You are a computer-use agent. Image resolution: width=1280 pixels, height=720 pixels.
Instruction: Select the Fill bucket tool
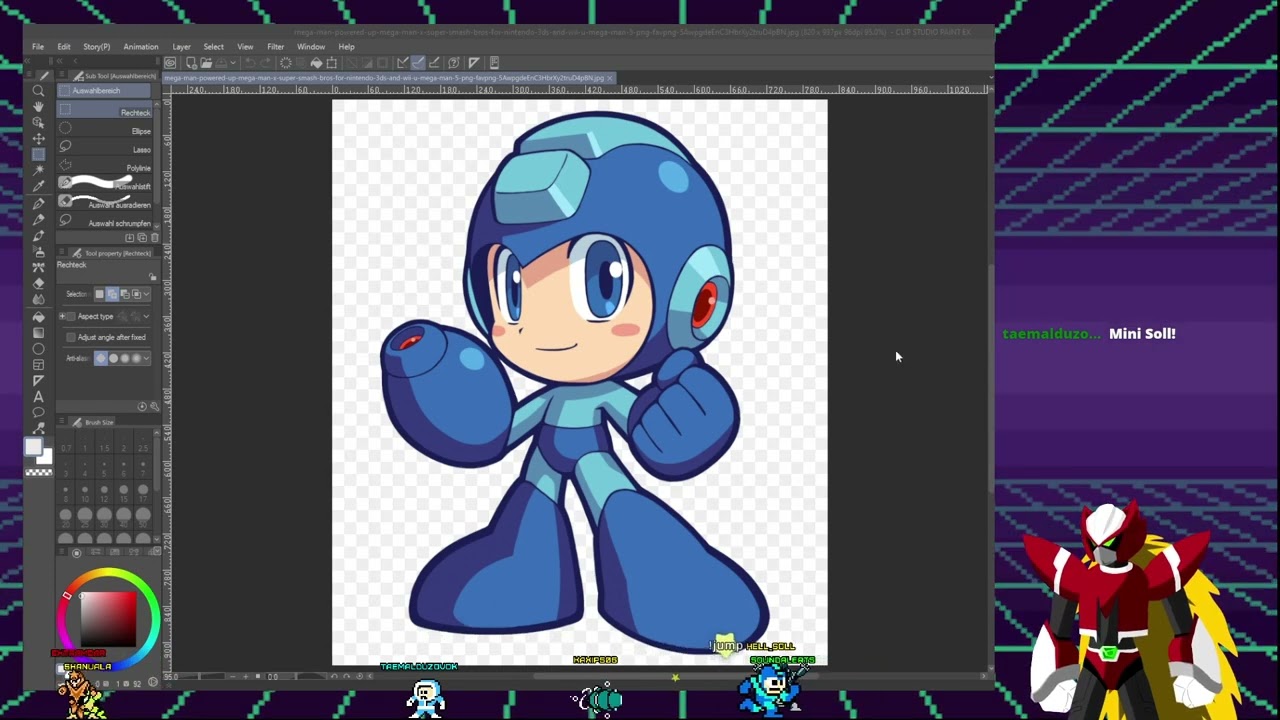point(38,317)
